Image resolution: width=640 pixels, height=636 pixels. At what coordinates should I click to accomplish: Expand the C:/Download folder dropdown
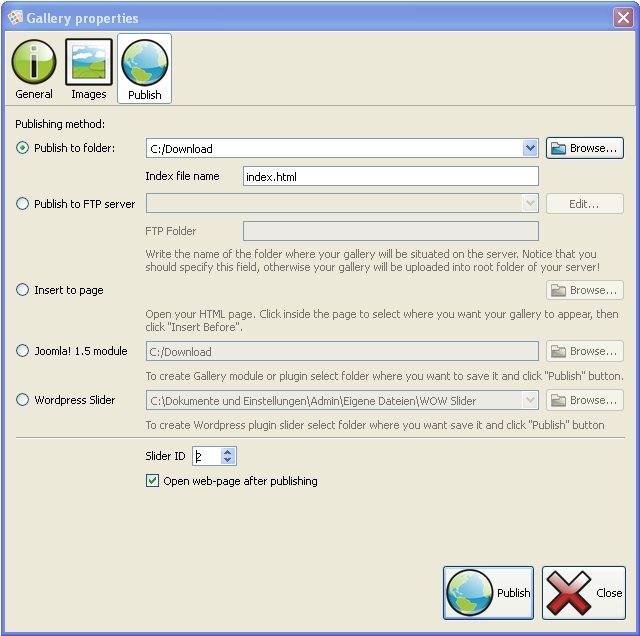(x=530, y=149)
